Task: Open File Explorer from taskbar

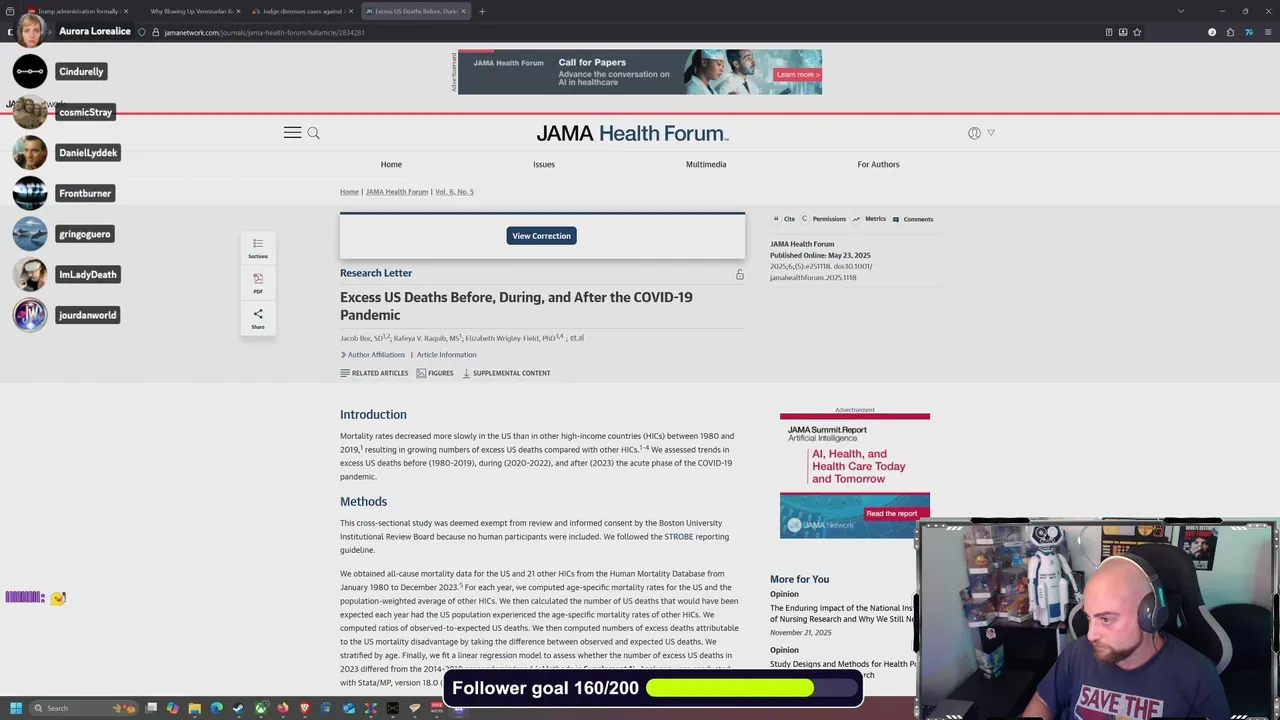Action: [195, 708]
